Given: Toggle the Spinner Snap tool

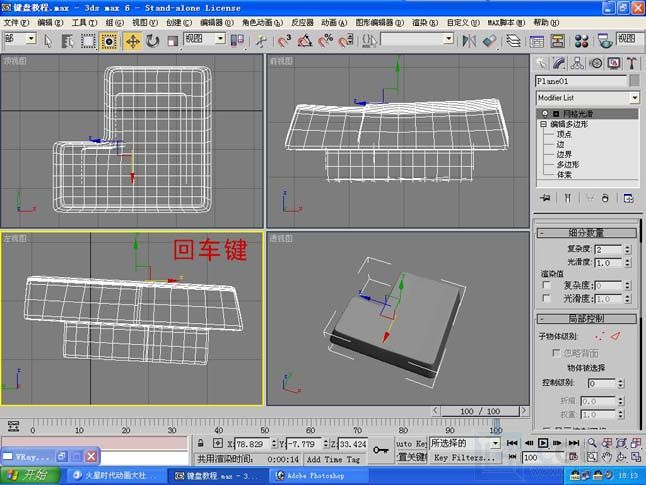Looking at the screenshot, I should click(346, 41).
